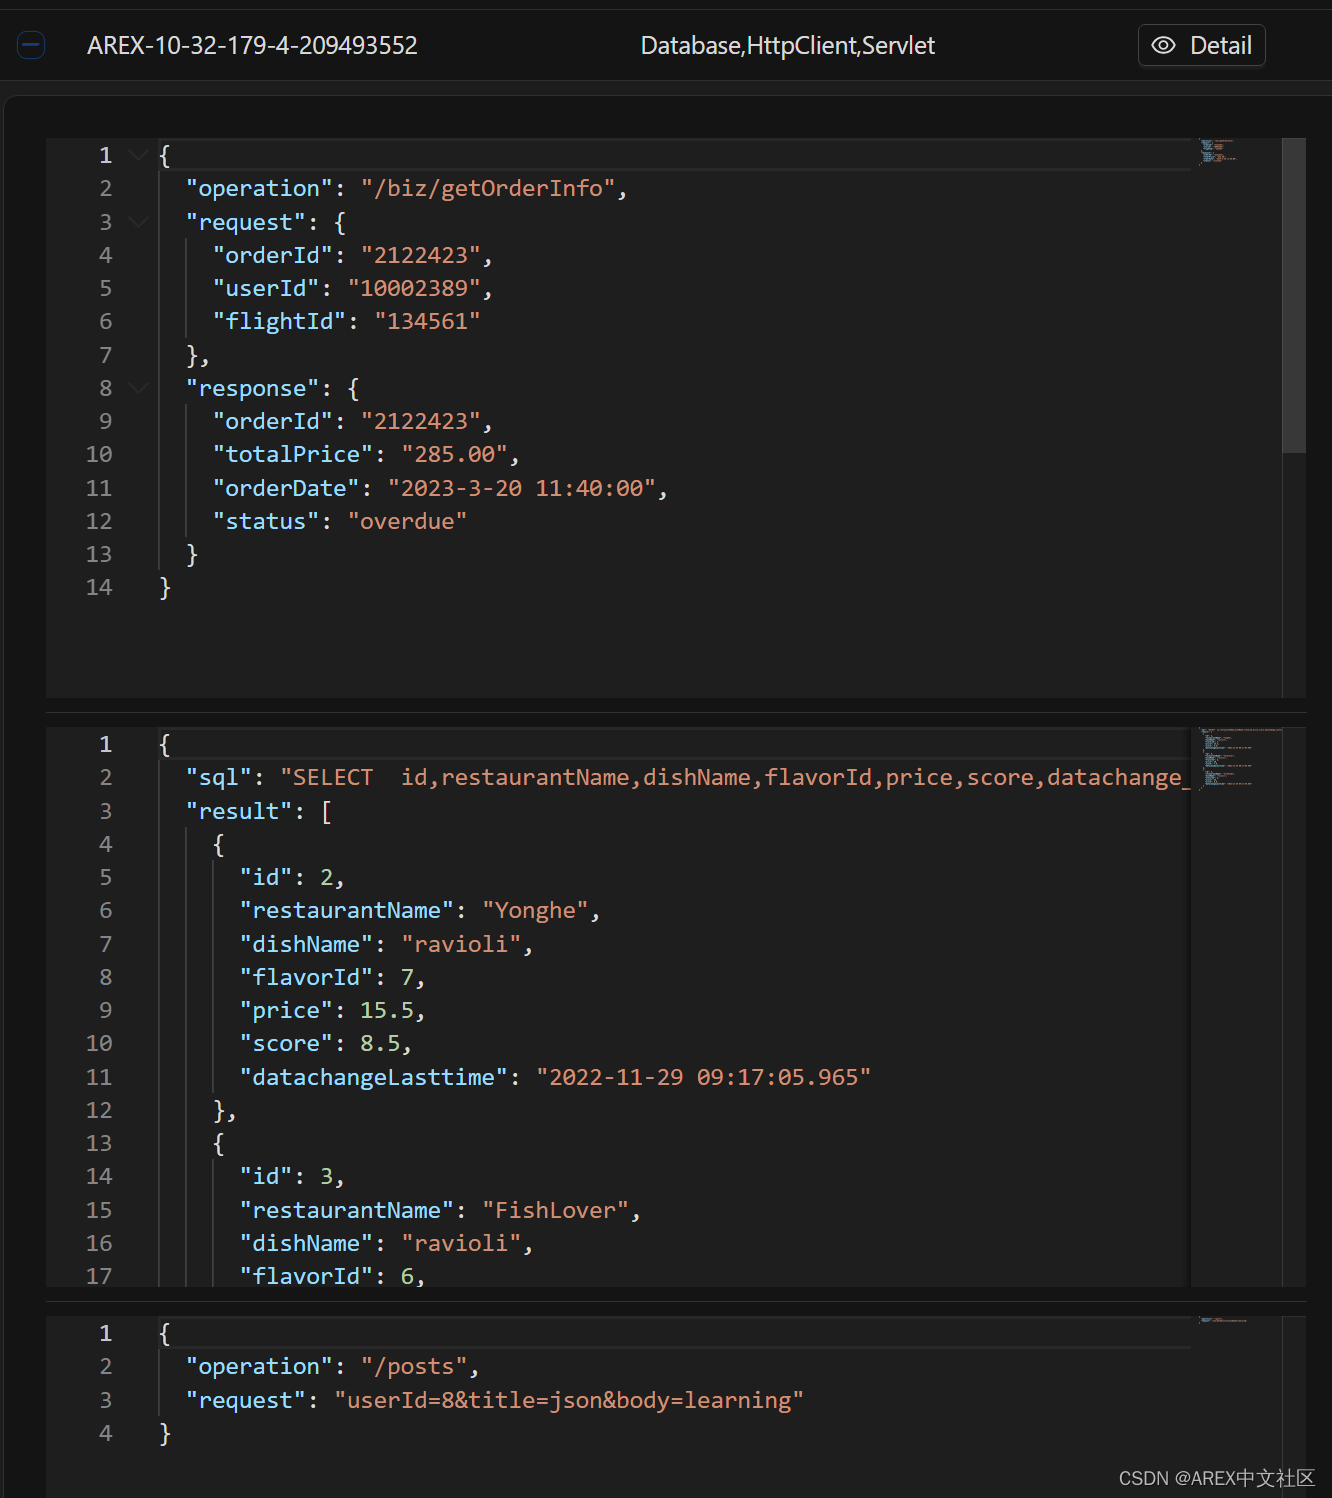Click the request "orderId" value "2122423"
1332x1498 pixels.
(421, 255)
